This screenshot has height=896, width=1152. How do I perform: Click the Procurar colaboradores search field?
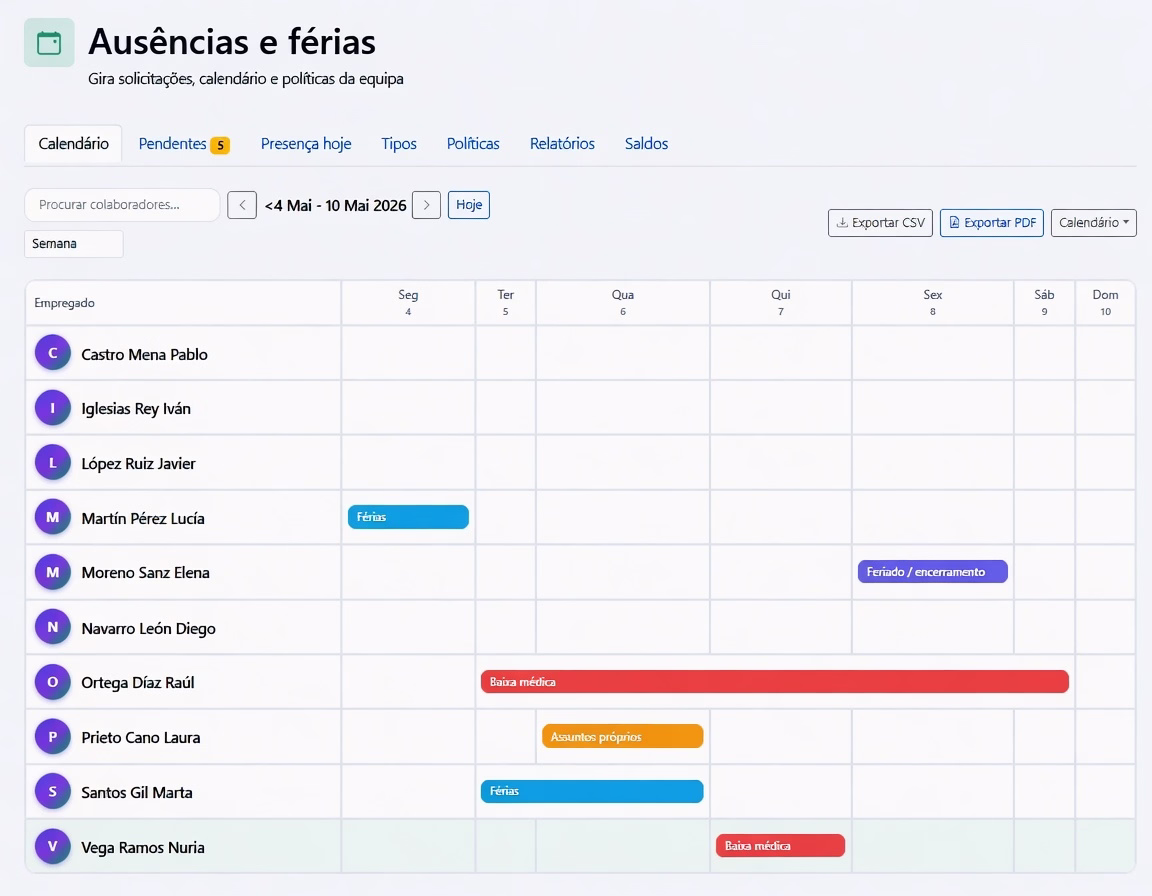click(x=122, y=205)
